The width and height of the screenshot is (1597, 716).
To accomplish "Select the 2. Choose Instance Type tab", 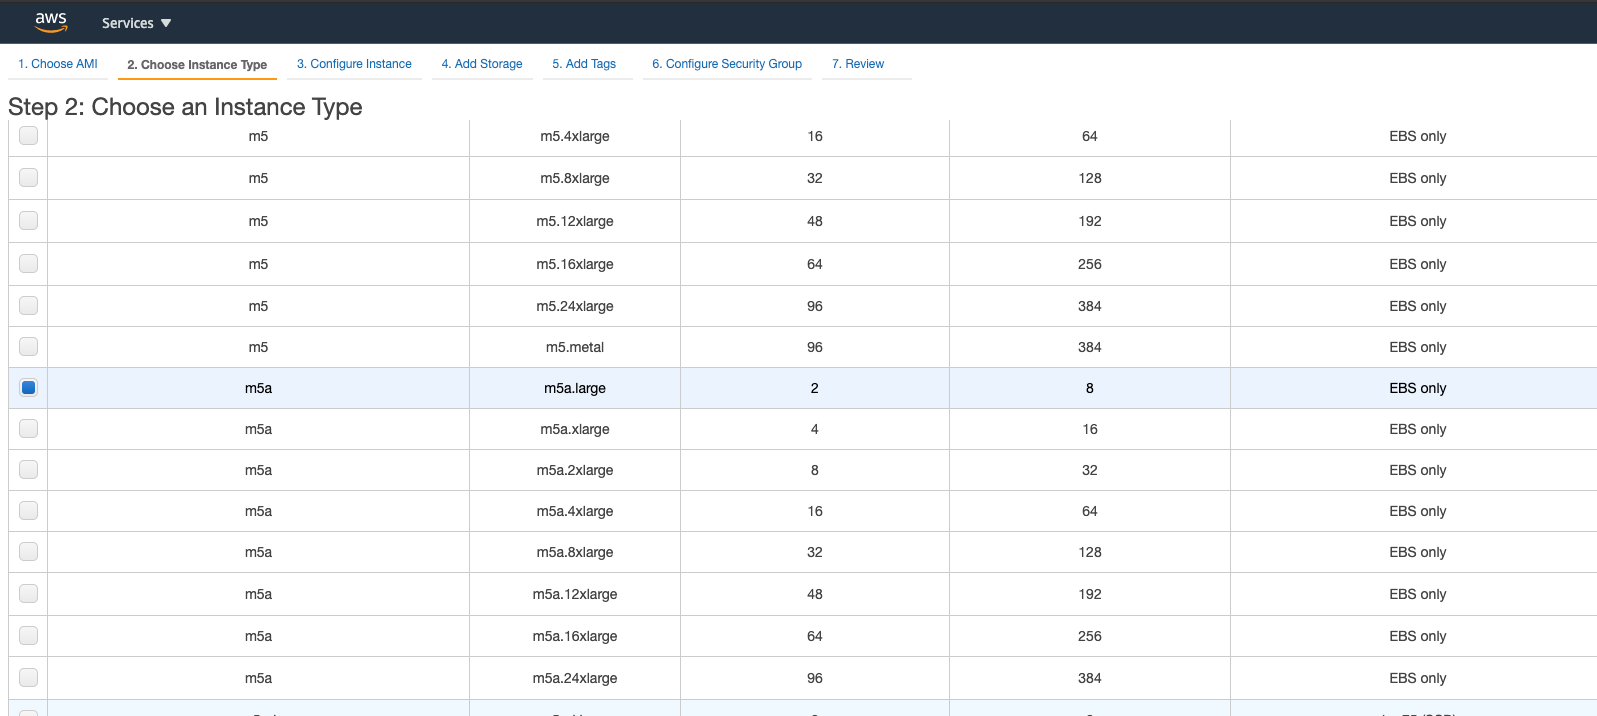I will 197,65.
